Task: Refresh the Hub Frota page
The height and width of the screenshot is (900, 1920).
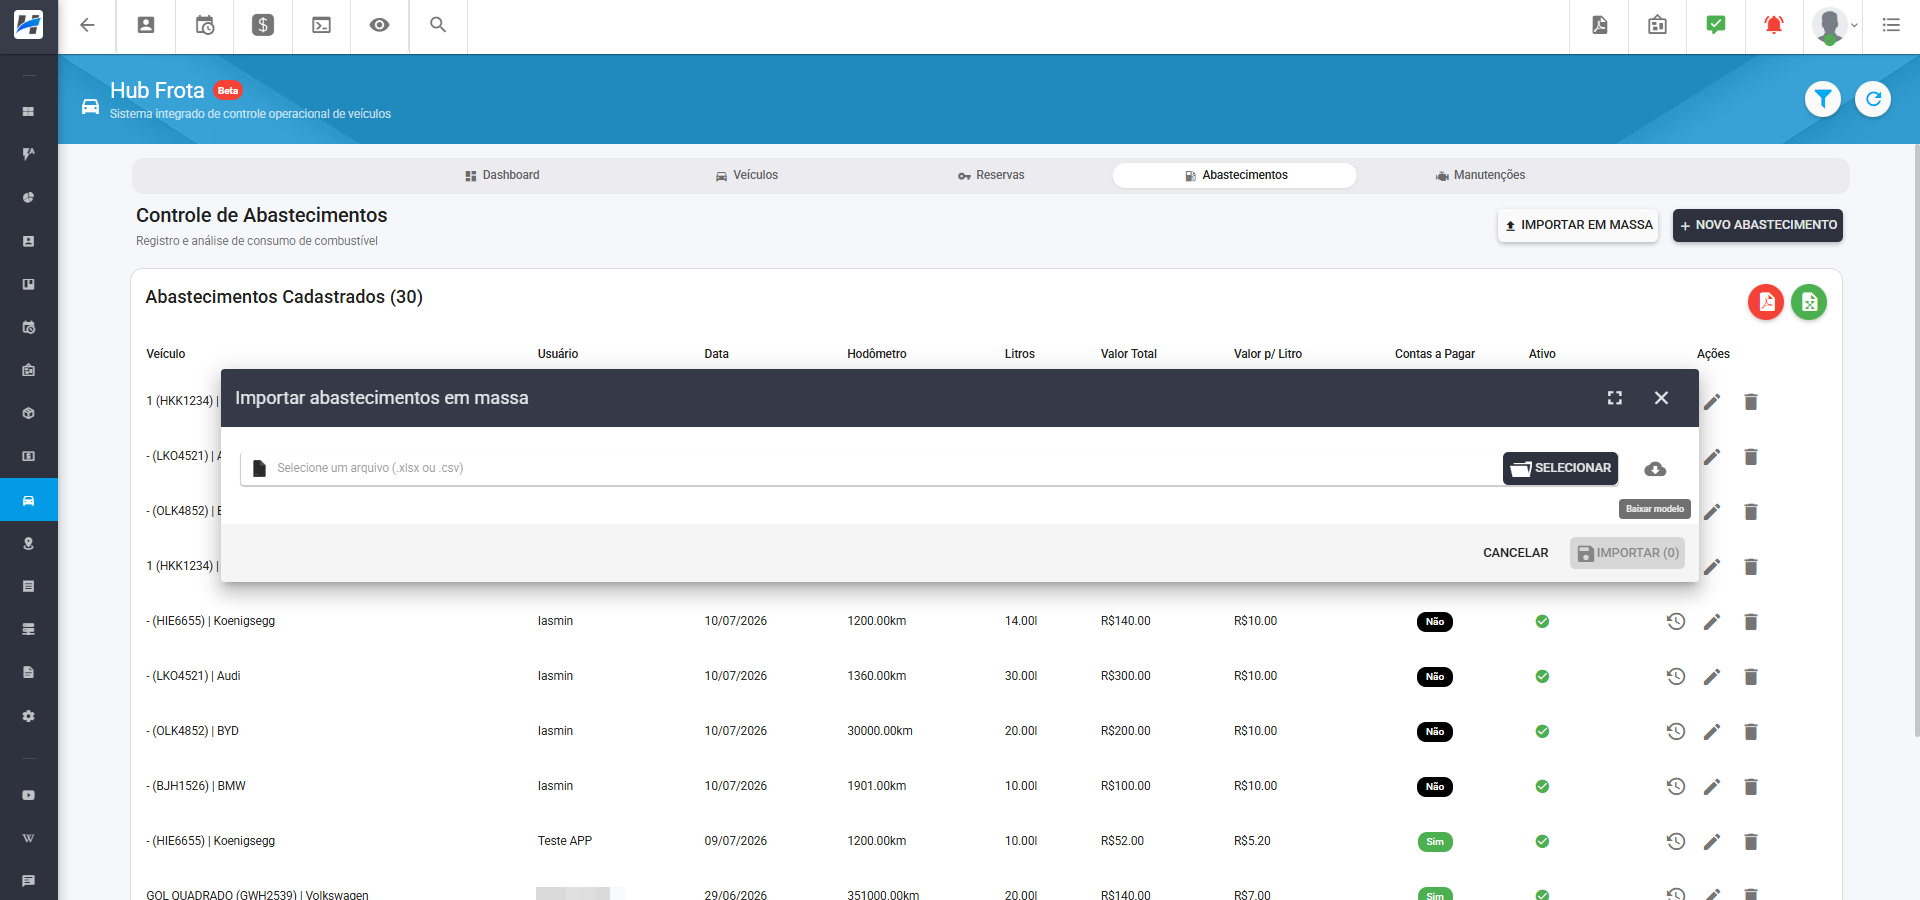Action: [1873, 99]
